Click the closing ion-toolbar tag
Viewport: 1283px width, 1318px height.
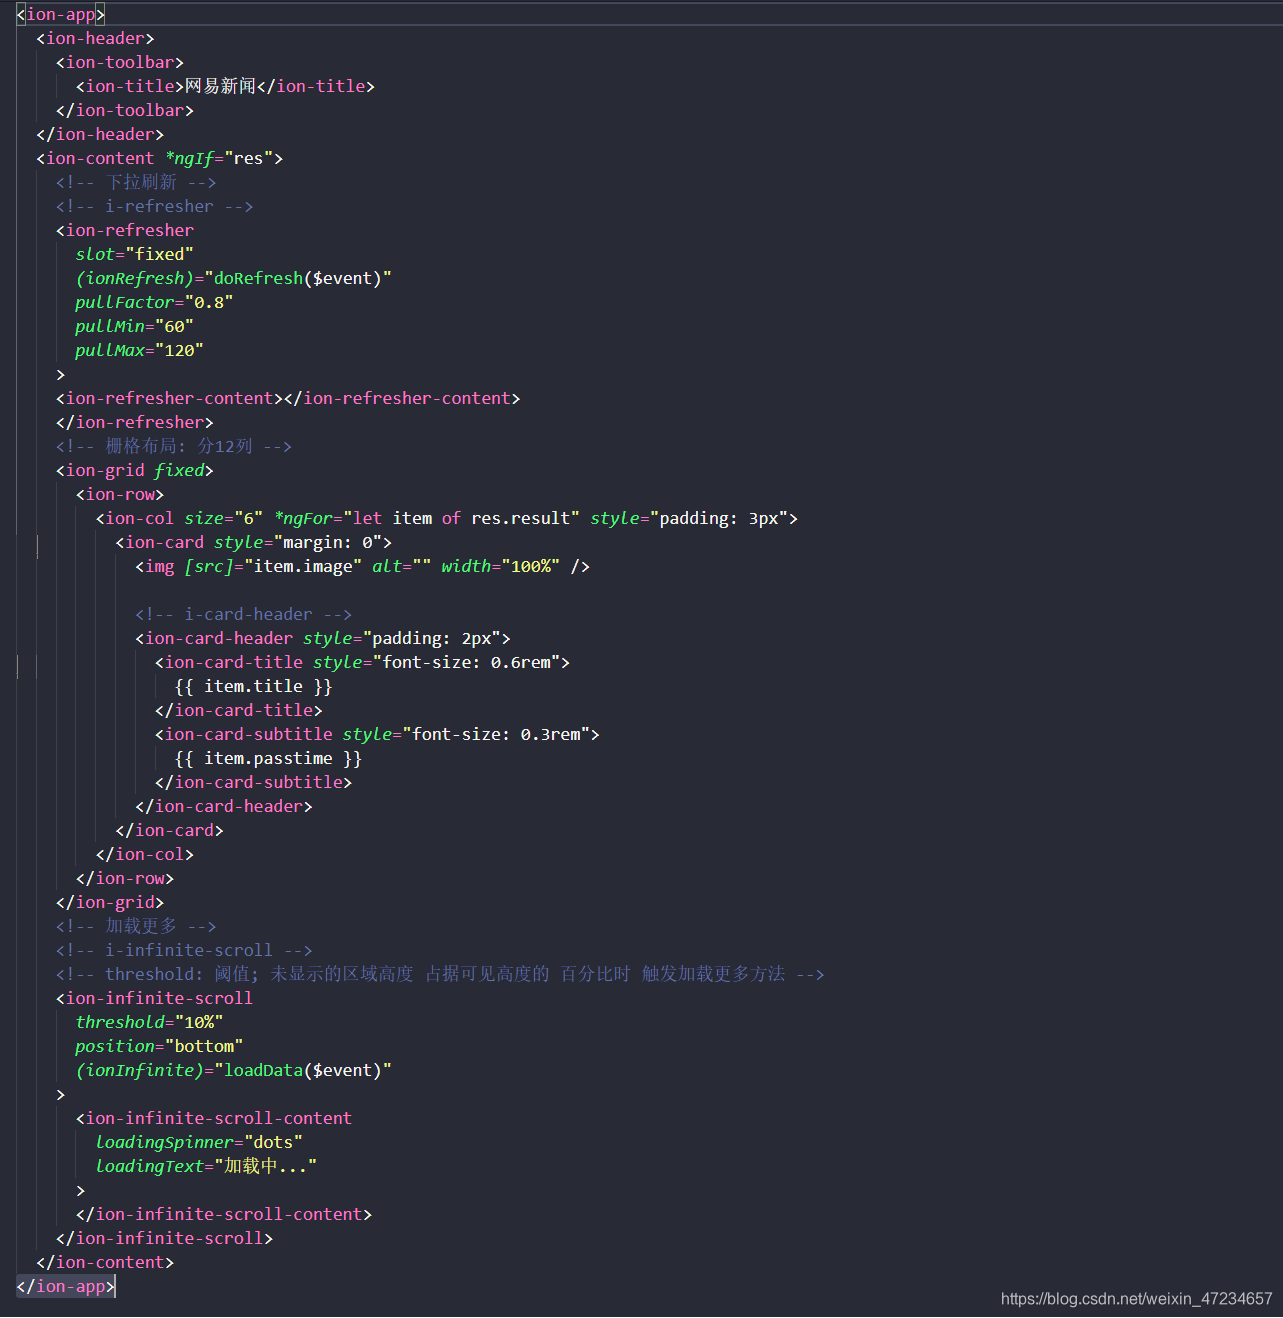pyautogui.click(x=125, y=110)
